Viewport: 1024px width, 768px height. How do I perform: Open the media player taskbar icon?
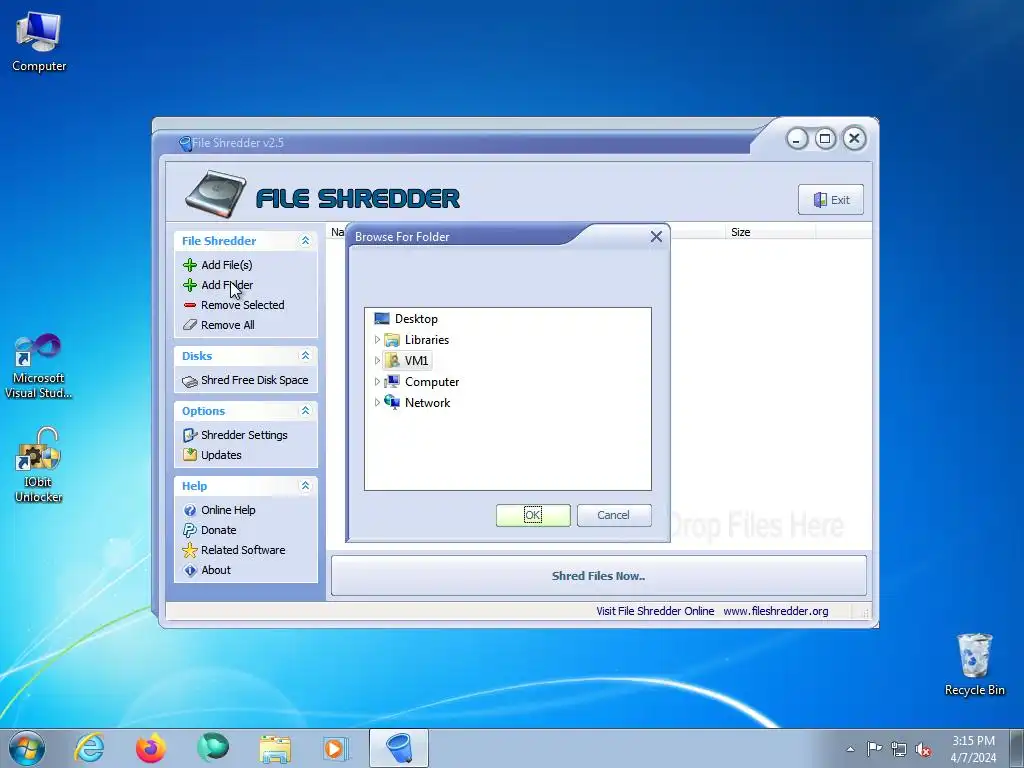click(336, 748)
